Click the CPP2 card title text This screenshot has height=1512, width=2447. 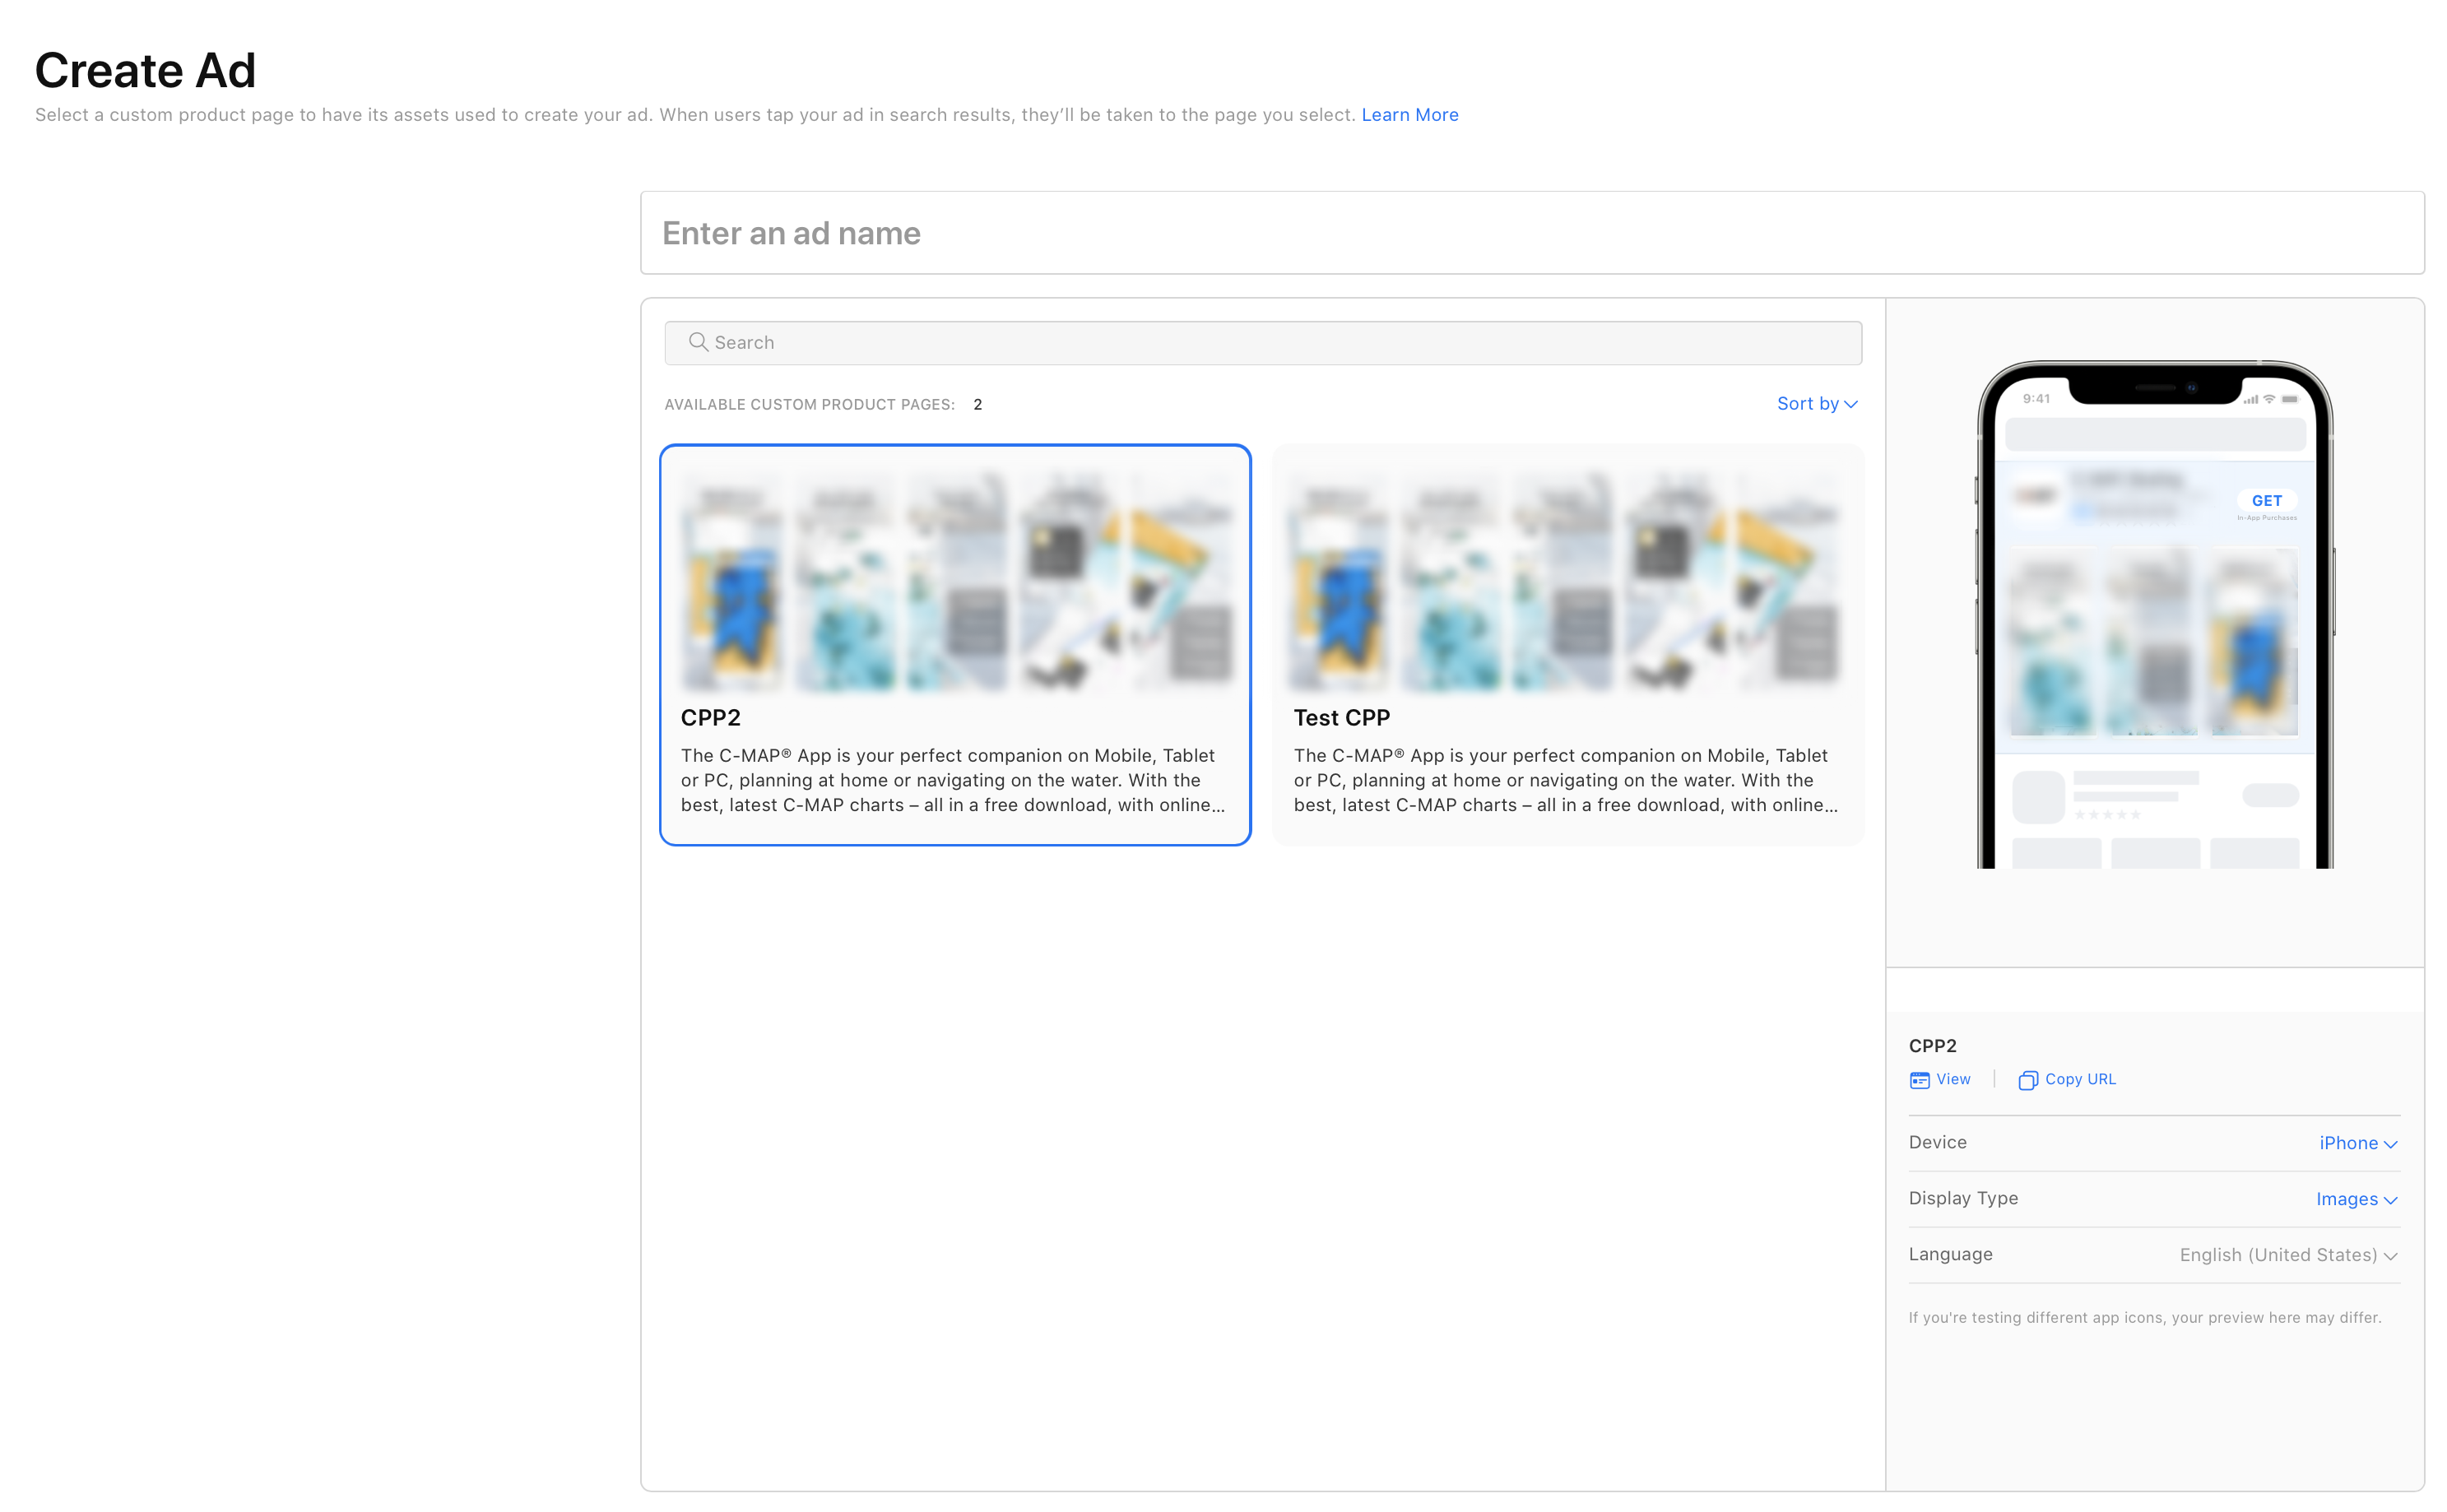[710, 718]
